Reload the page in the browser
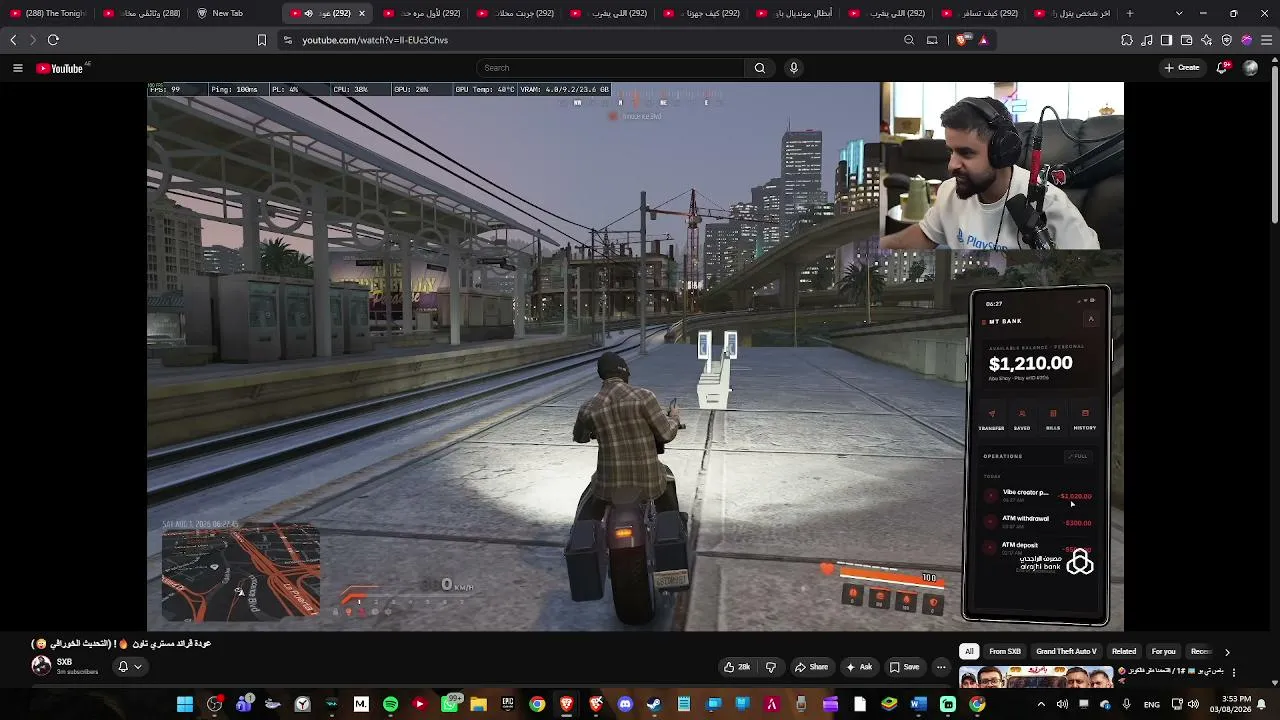Viewport: 1280px width, 720px height. 53,40
